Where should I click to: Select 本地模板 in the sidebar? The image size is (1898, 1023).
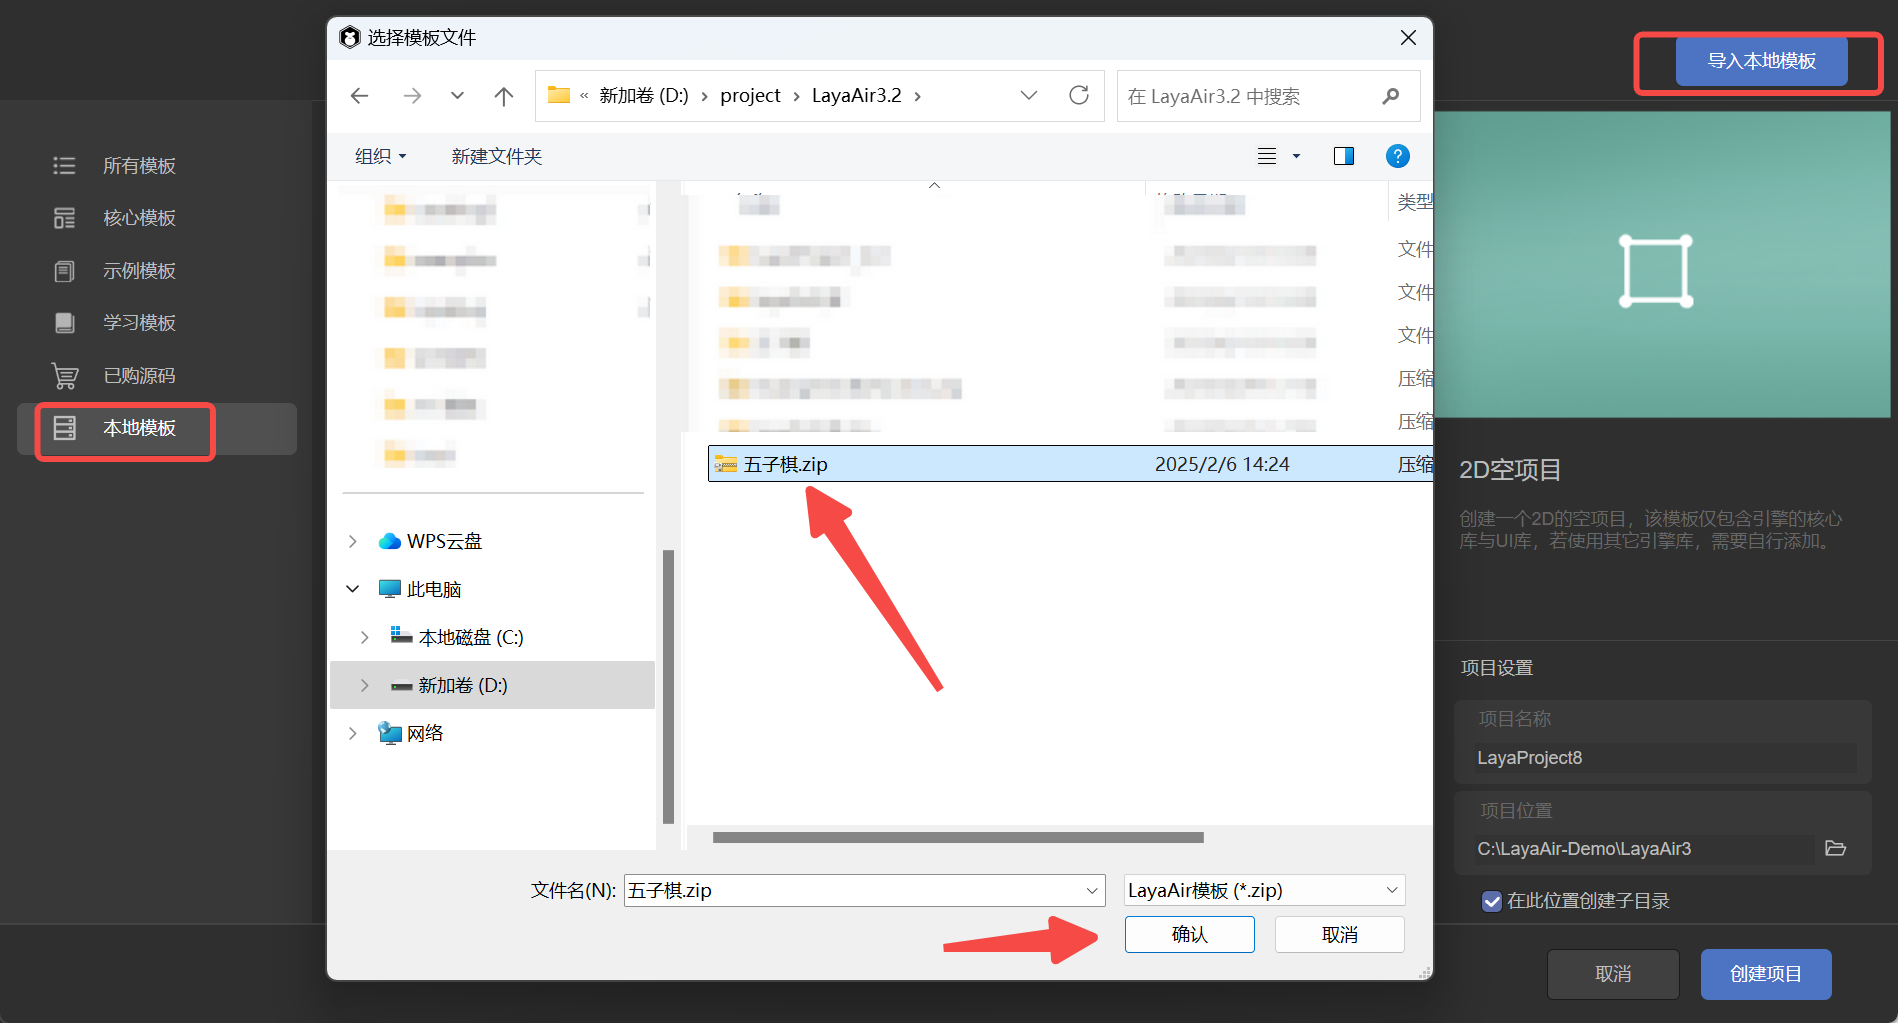140,428
